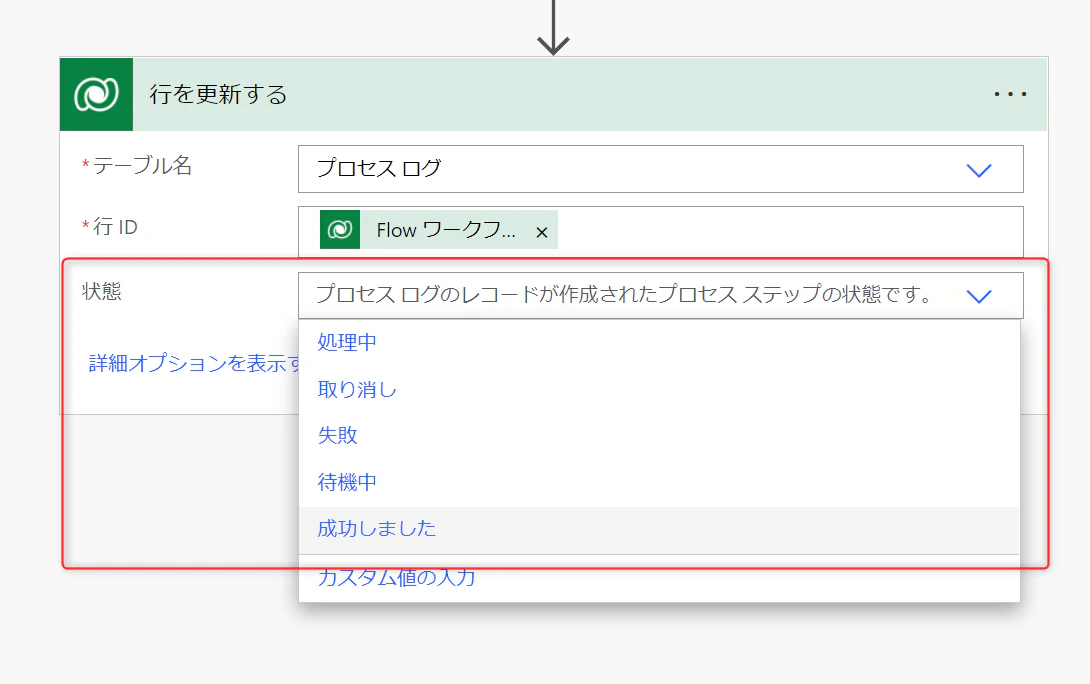Viewport: 1090px width, 684px height.
Task: Click the Flow ワークフ... token label
Action: (x=446, y=230)
